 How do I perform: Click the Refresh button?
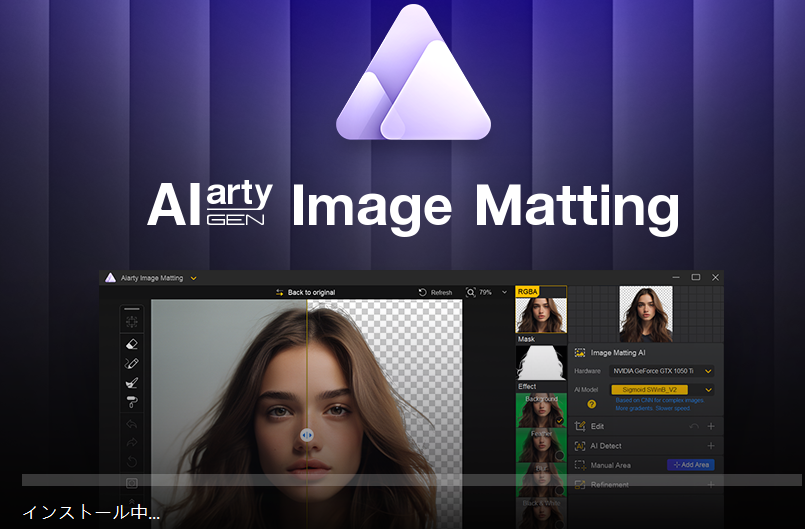(x=435, y=292)
